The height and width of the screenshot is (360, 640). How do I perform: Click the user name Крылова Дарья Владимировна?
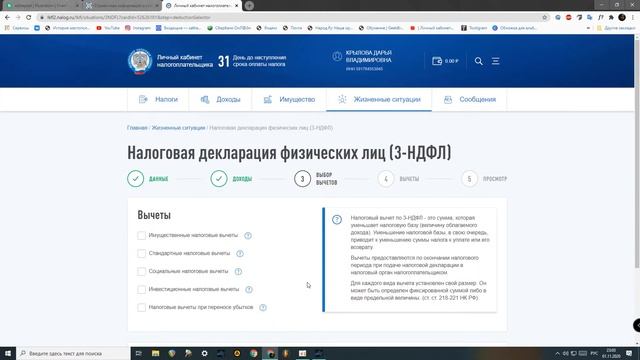369,56
